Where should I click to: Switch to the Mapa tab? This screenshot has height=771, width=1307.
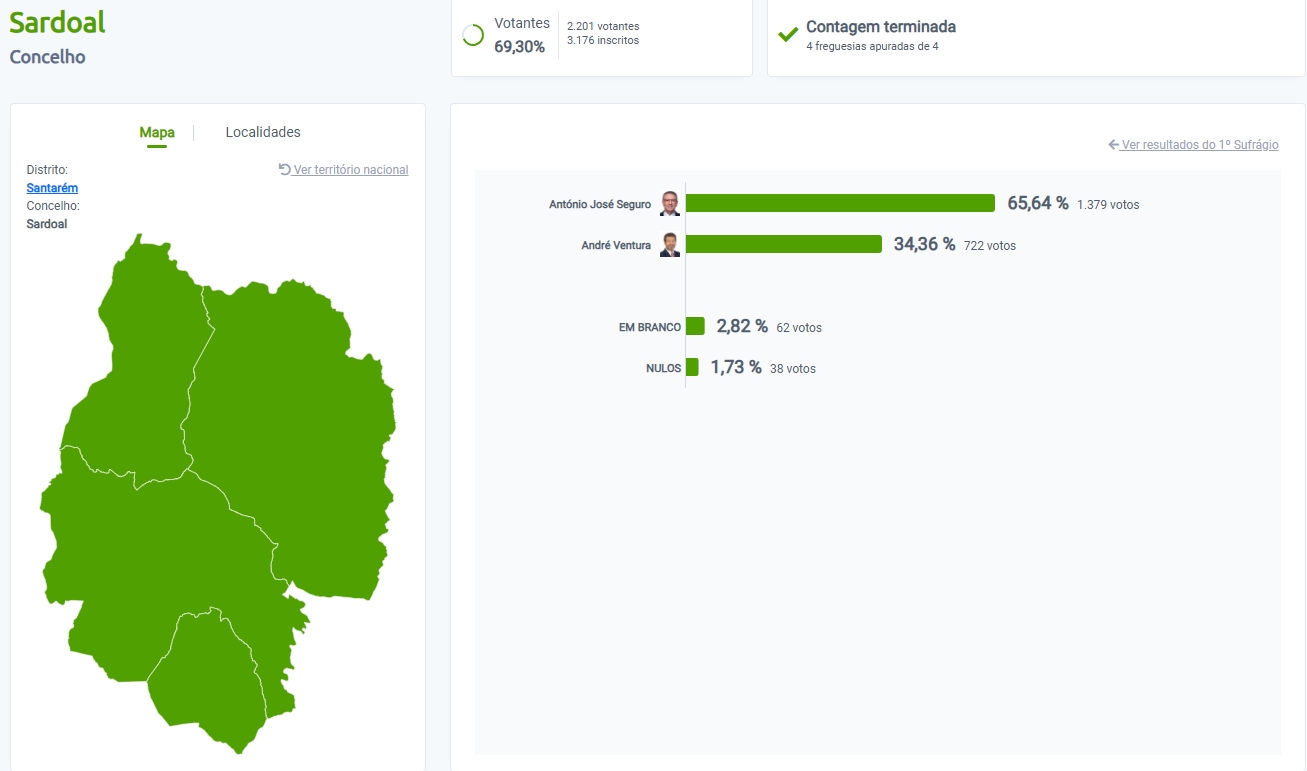click(x=157, y=132)
